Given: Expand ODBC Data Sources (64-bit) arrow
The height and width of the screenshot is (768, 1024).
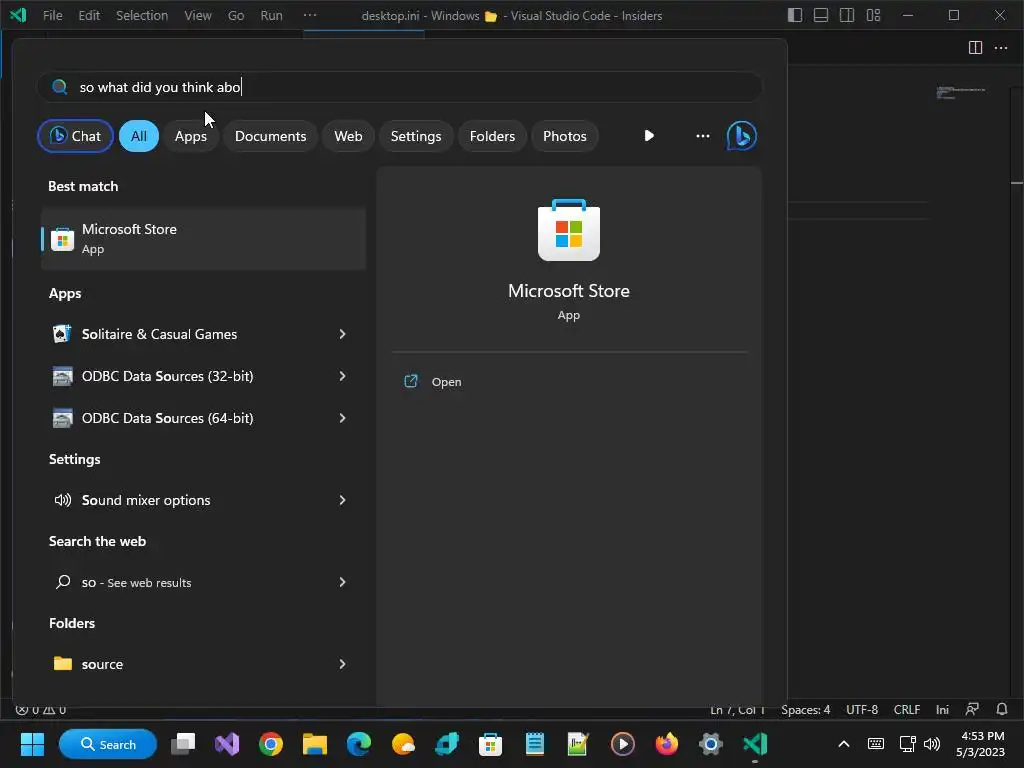Looking at the screenshot, I should click(342, 418).
